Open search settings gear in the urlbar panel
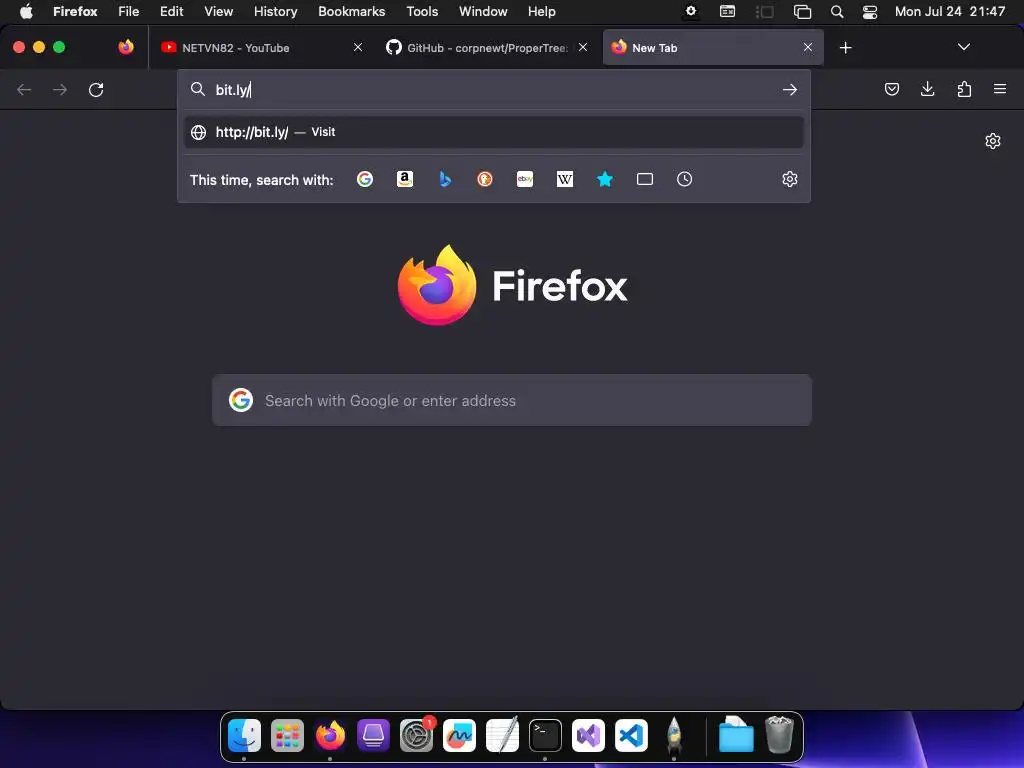Image resolution: width=1024 pixels, height=768 pixels. point(790,179)
